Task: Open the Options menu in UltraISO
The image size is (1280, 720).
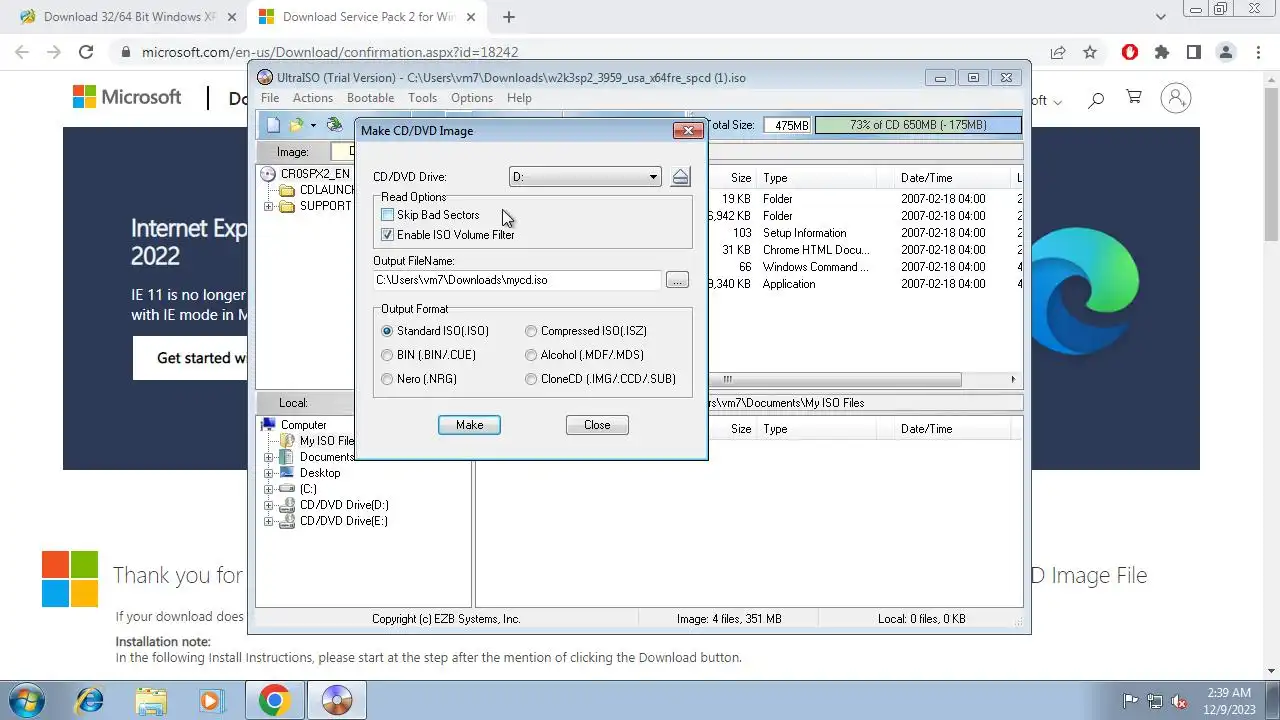Action: point(472,98)
